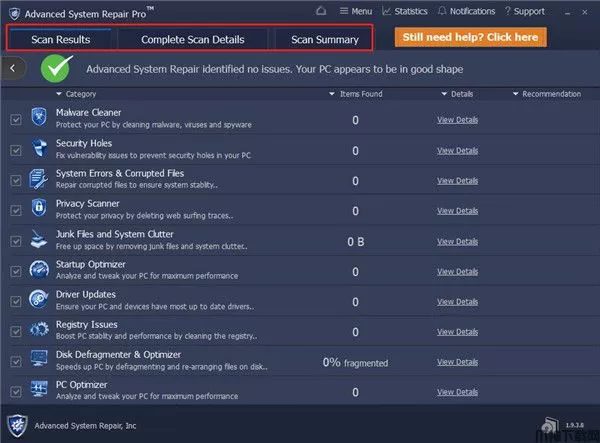
Task: Click the green checkmark status icon
Action: tap(56, 68)
